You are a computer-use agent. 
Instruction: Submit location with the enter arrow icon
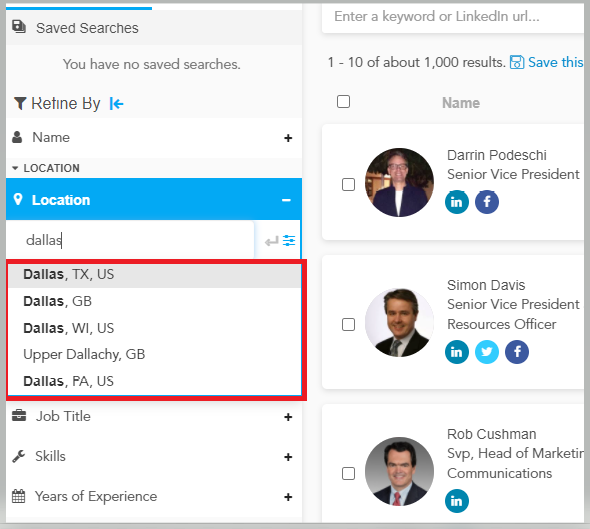pyautogui.click(x=272, y=241)
